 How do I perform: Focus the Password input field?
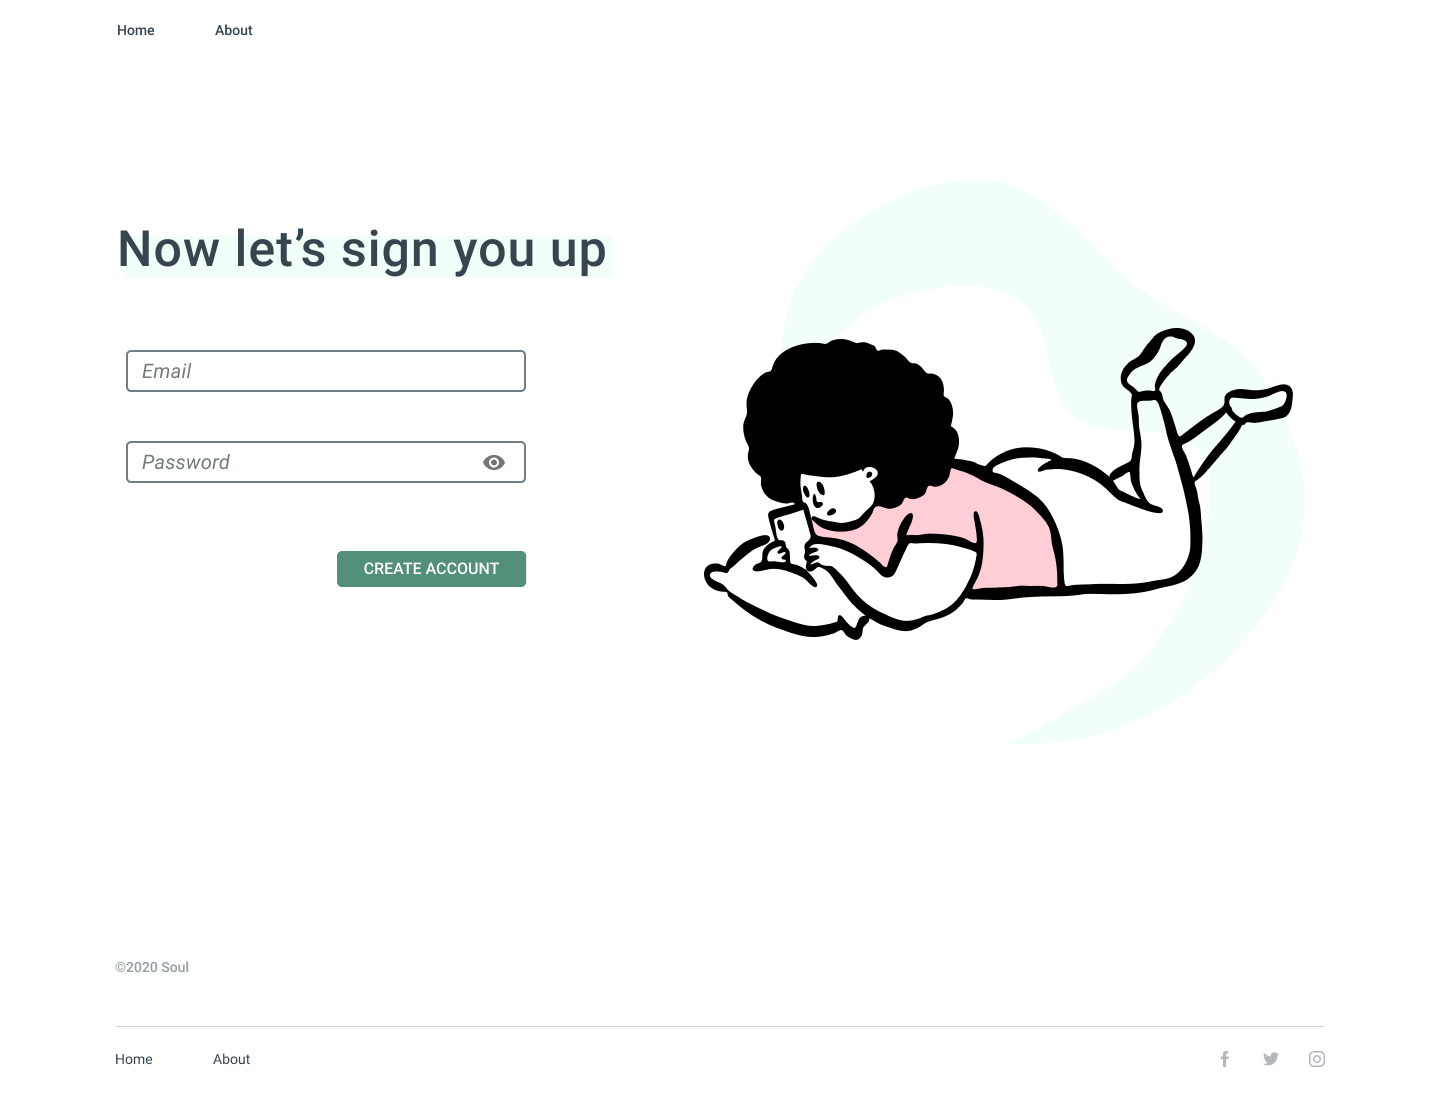click(326, 462)
